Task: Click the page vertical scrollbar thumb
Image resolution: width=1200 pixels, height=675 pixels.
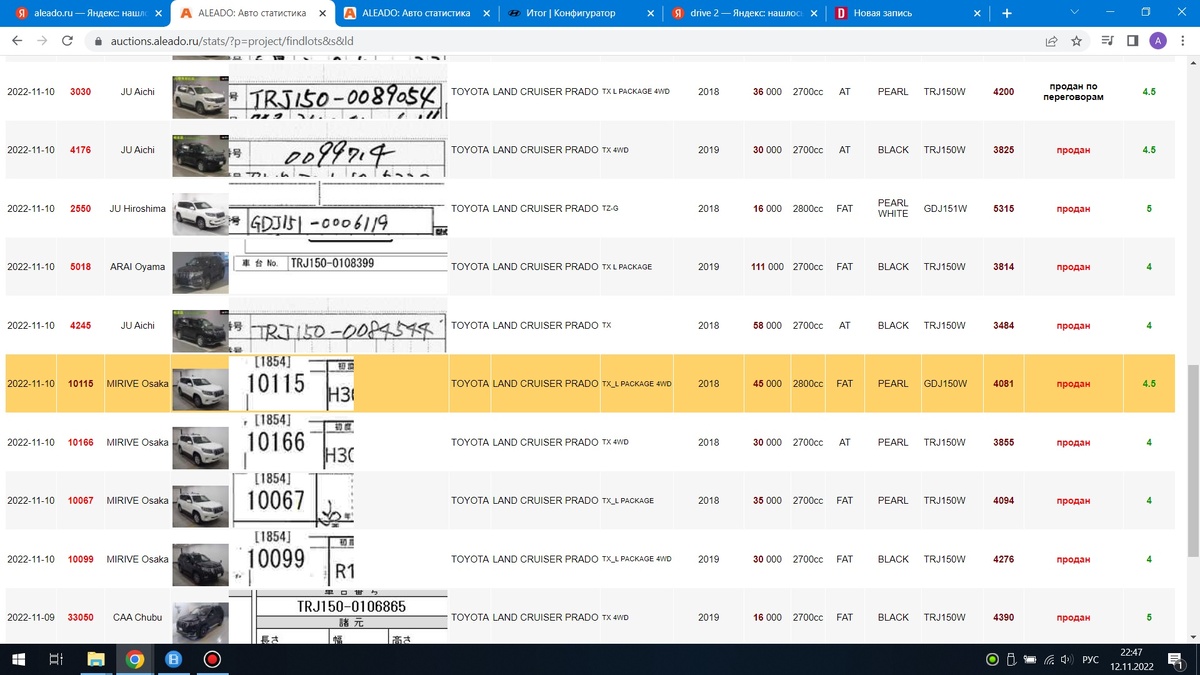Action: (1192, 461)
